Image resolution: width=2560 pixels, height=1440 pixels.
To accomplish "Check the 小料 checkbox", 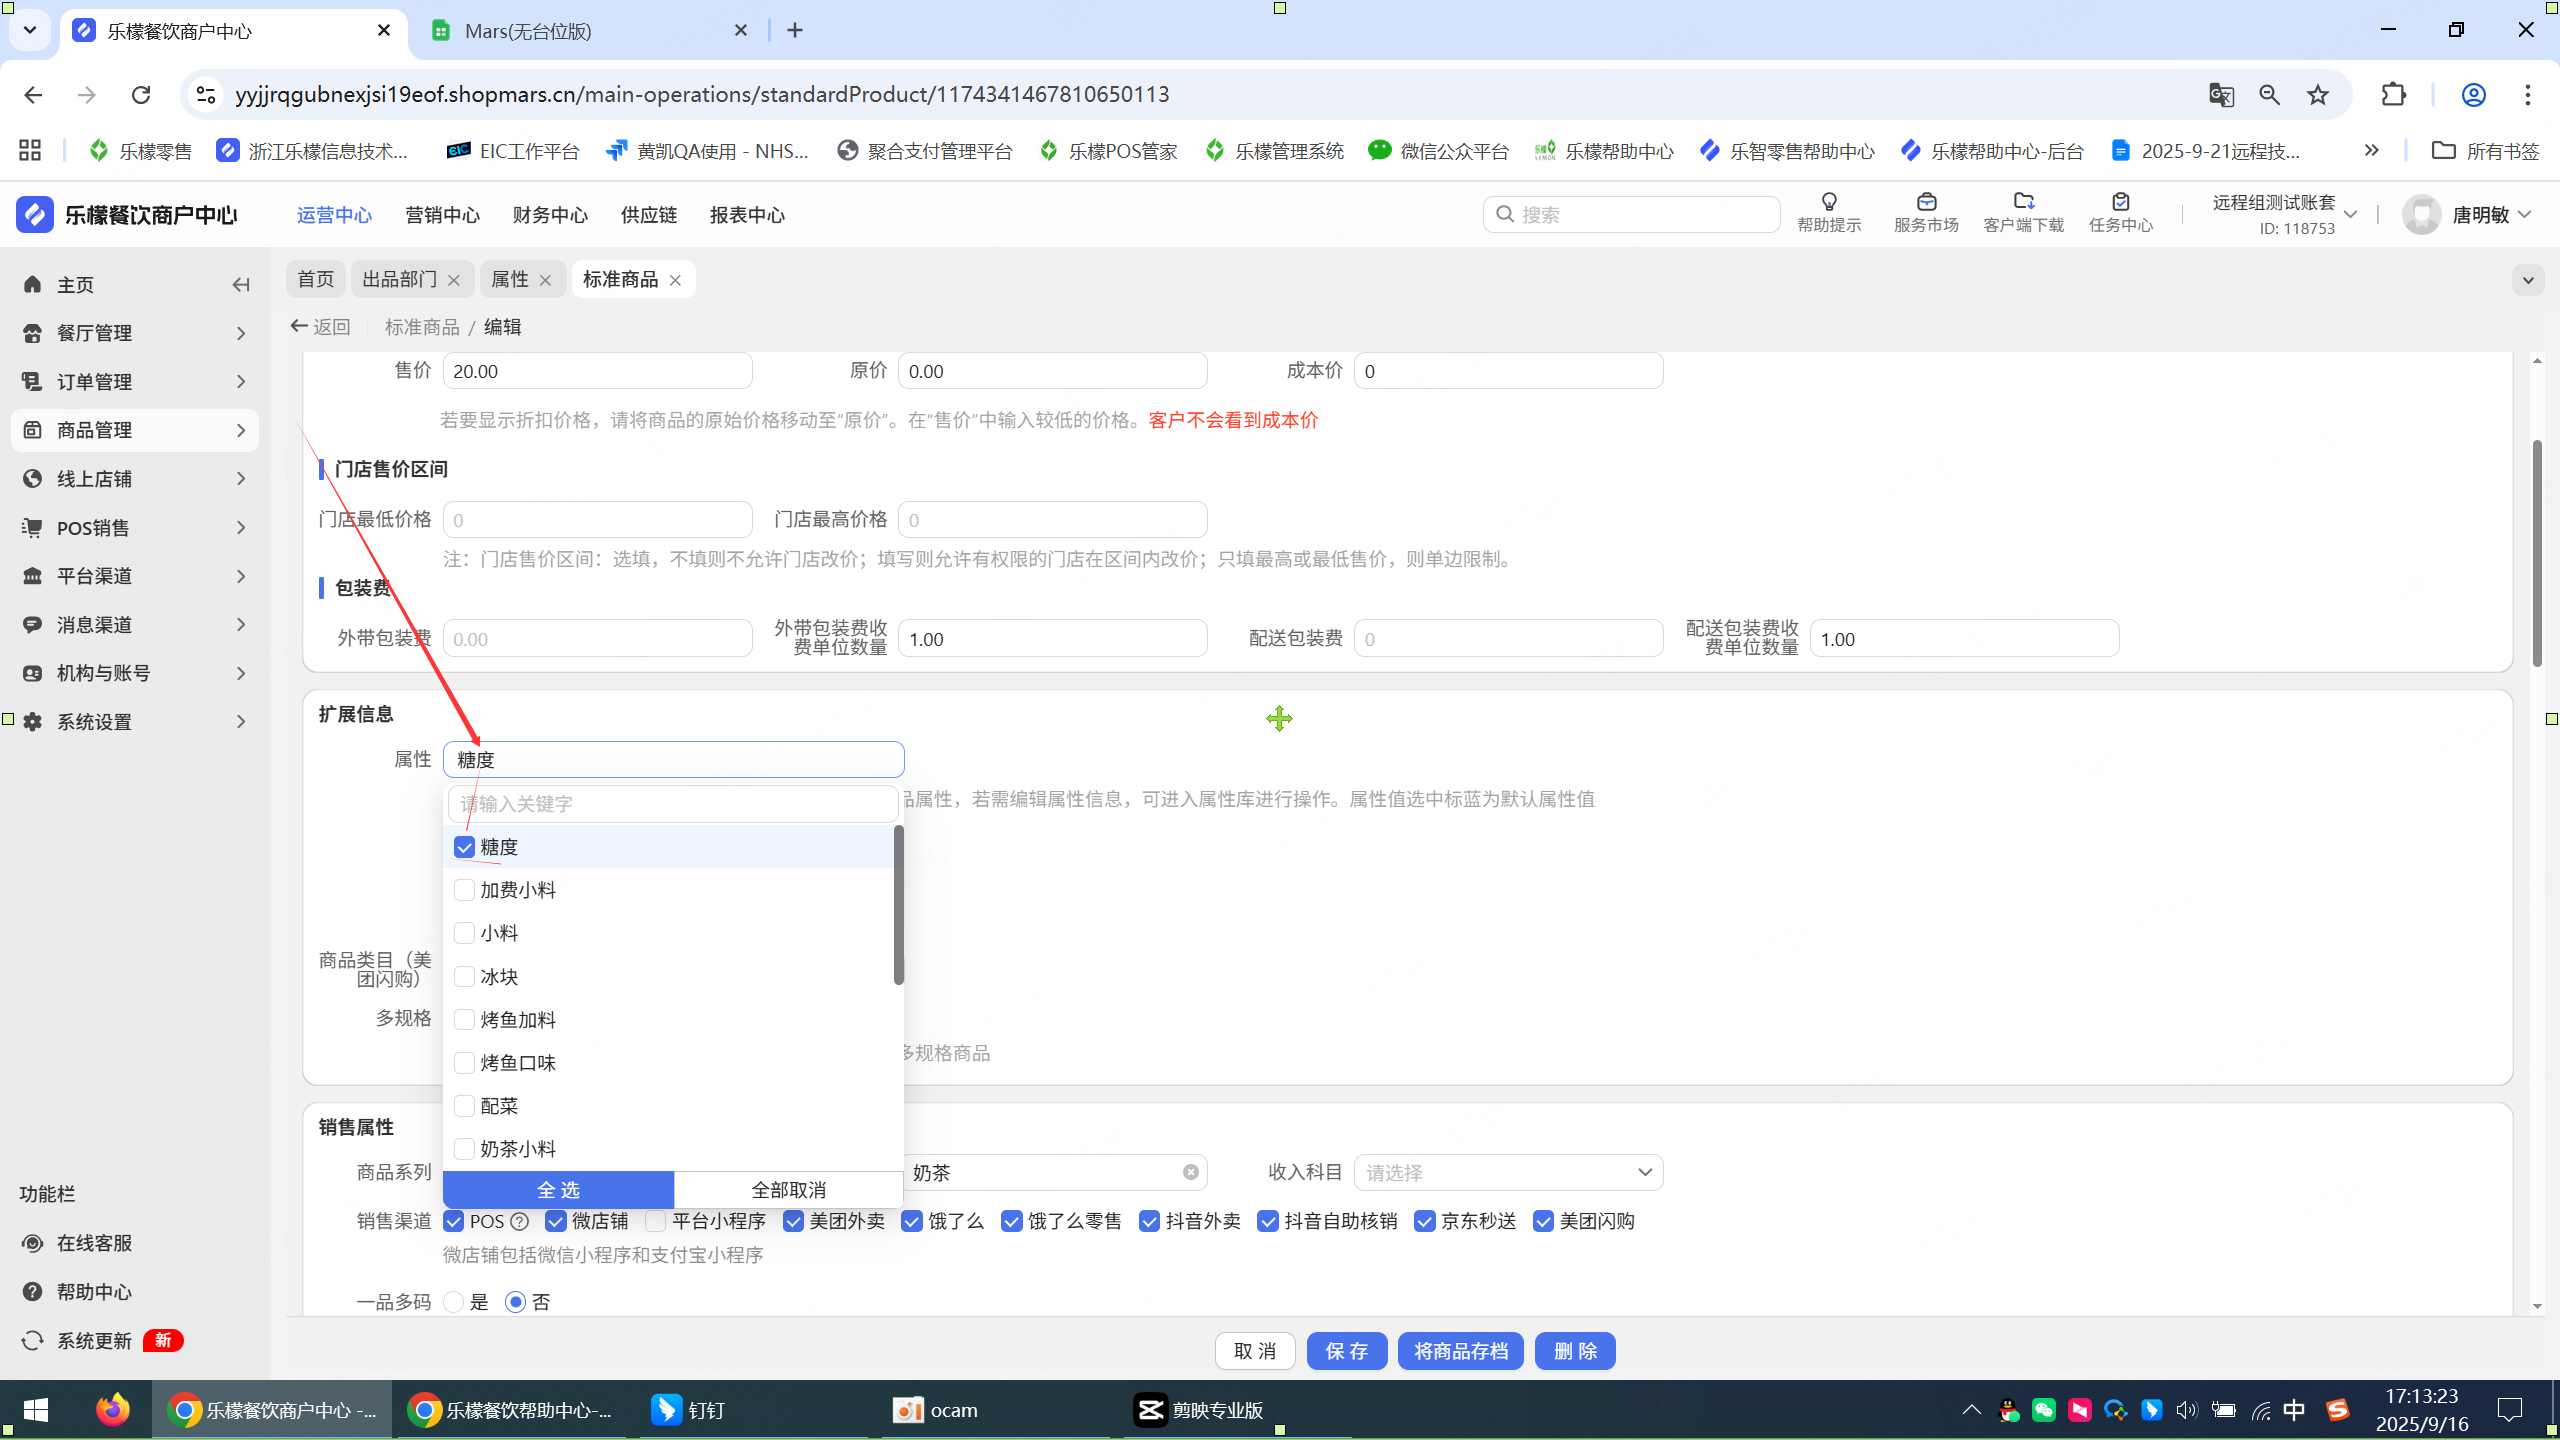I will point(464,933).
